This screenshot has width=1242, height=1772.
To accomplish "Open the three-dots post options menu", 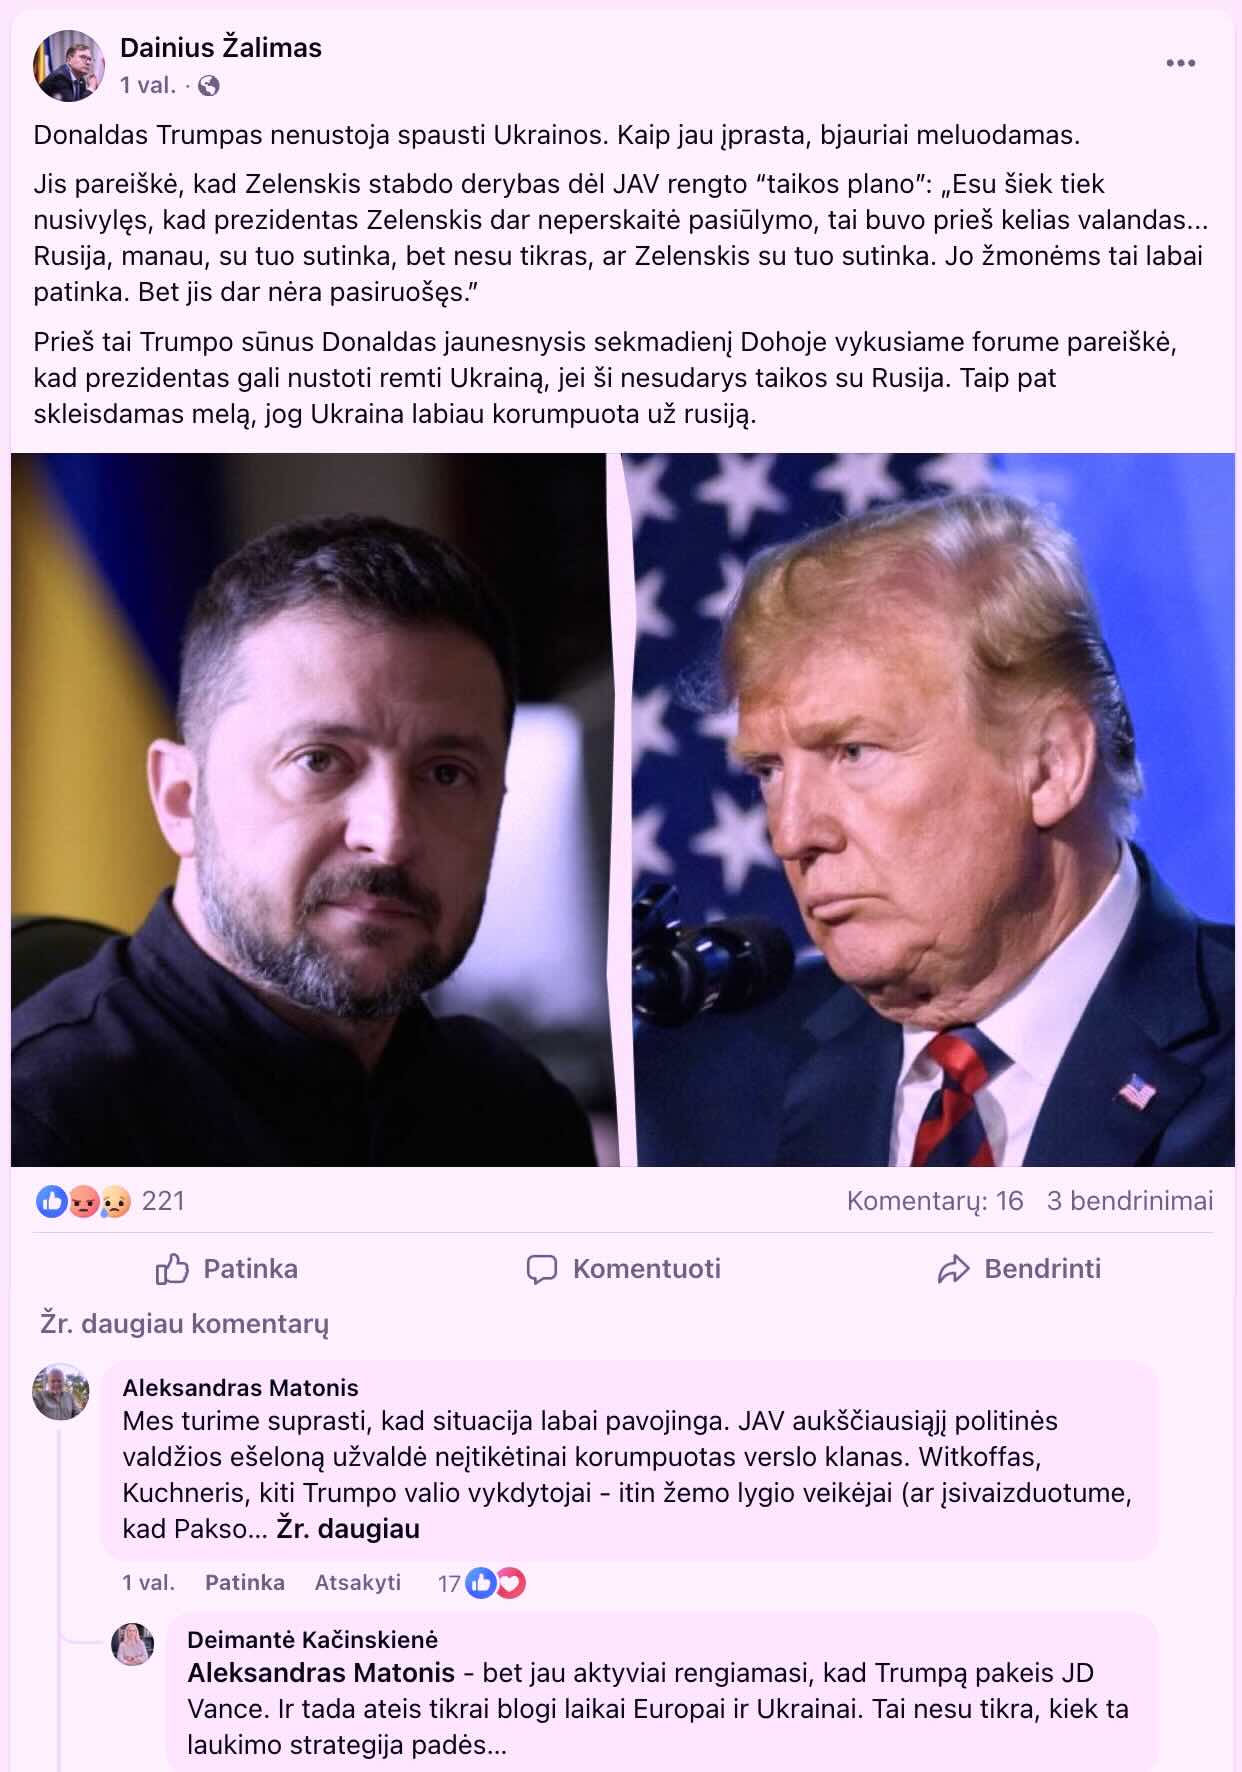I will click(1180, 63).
